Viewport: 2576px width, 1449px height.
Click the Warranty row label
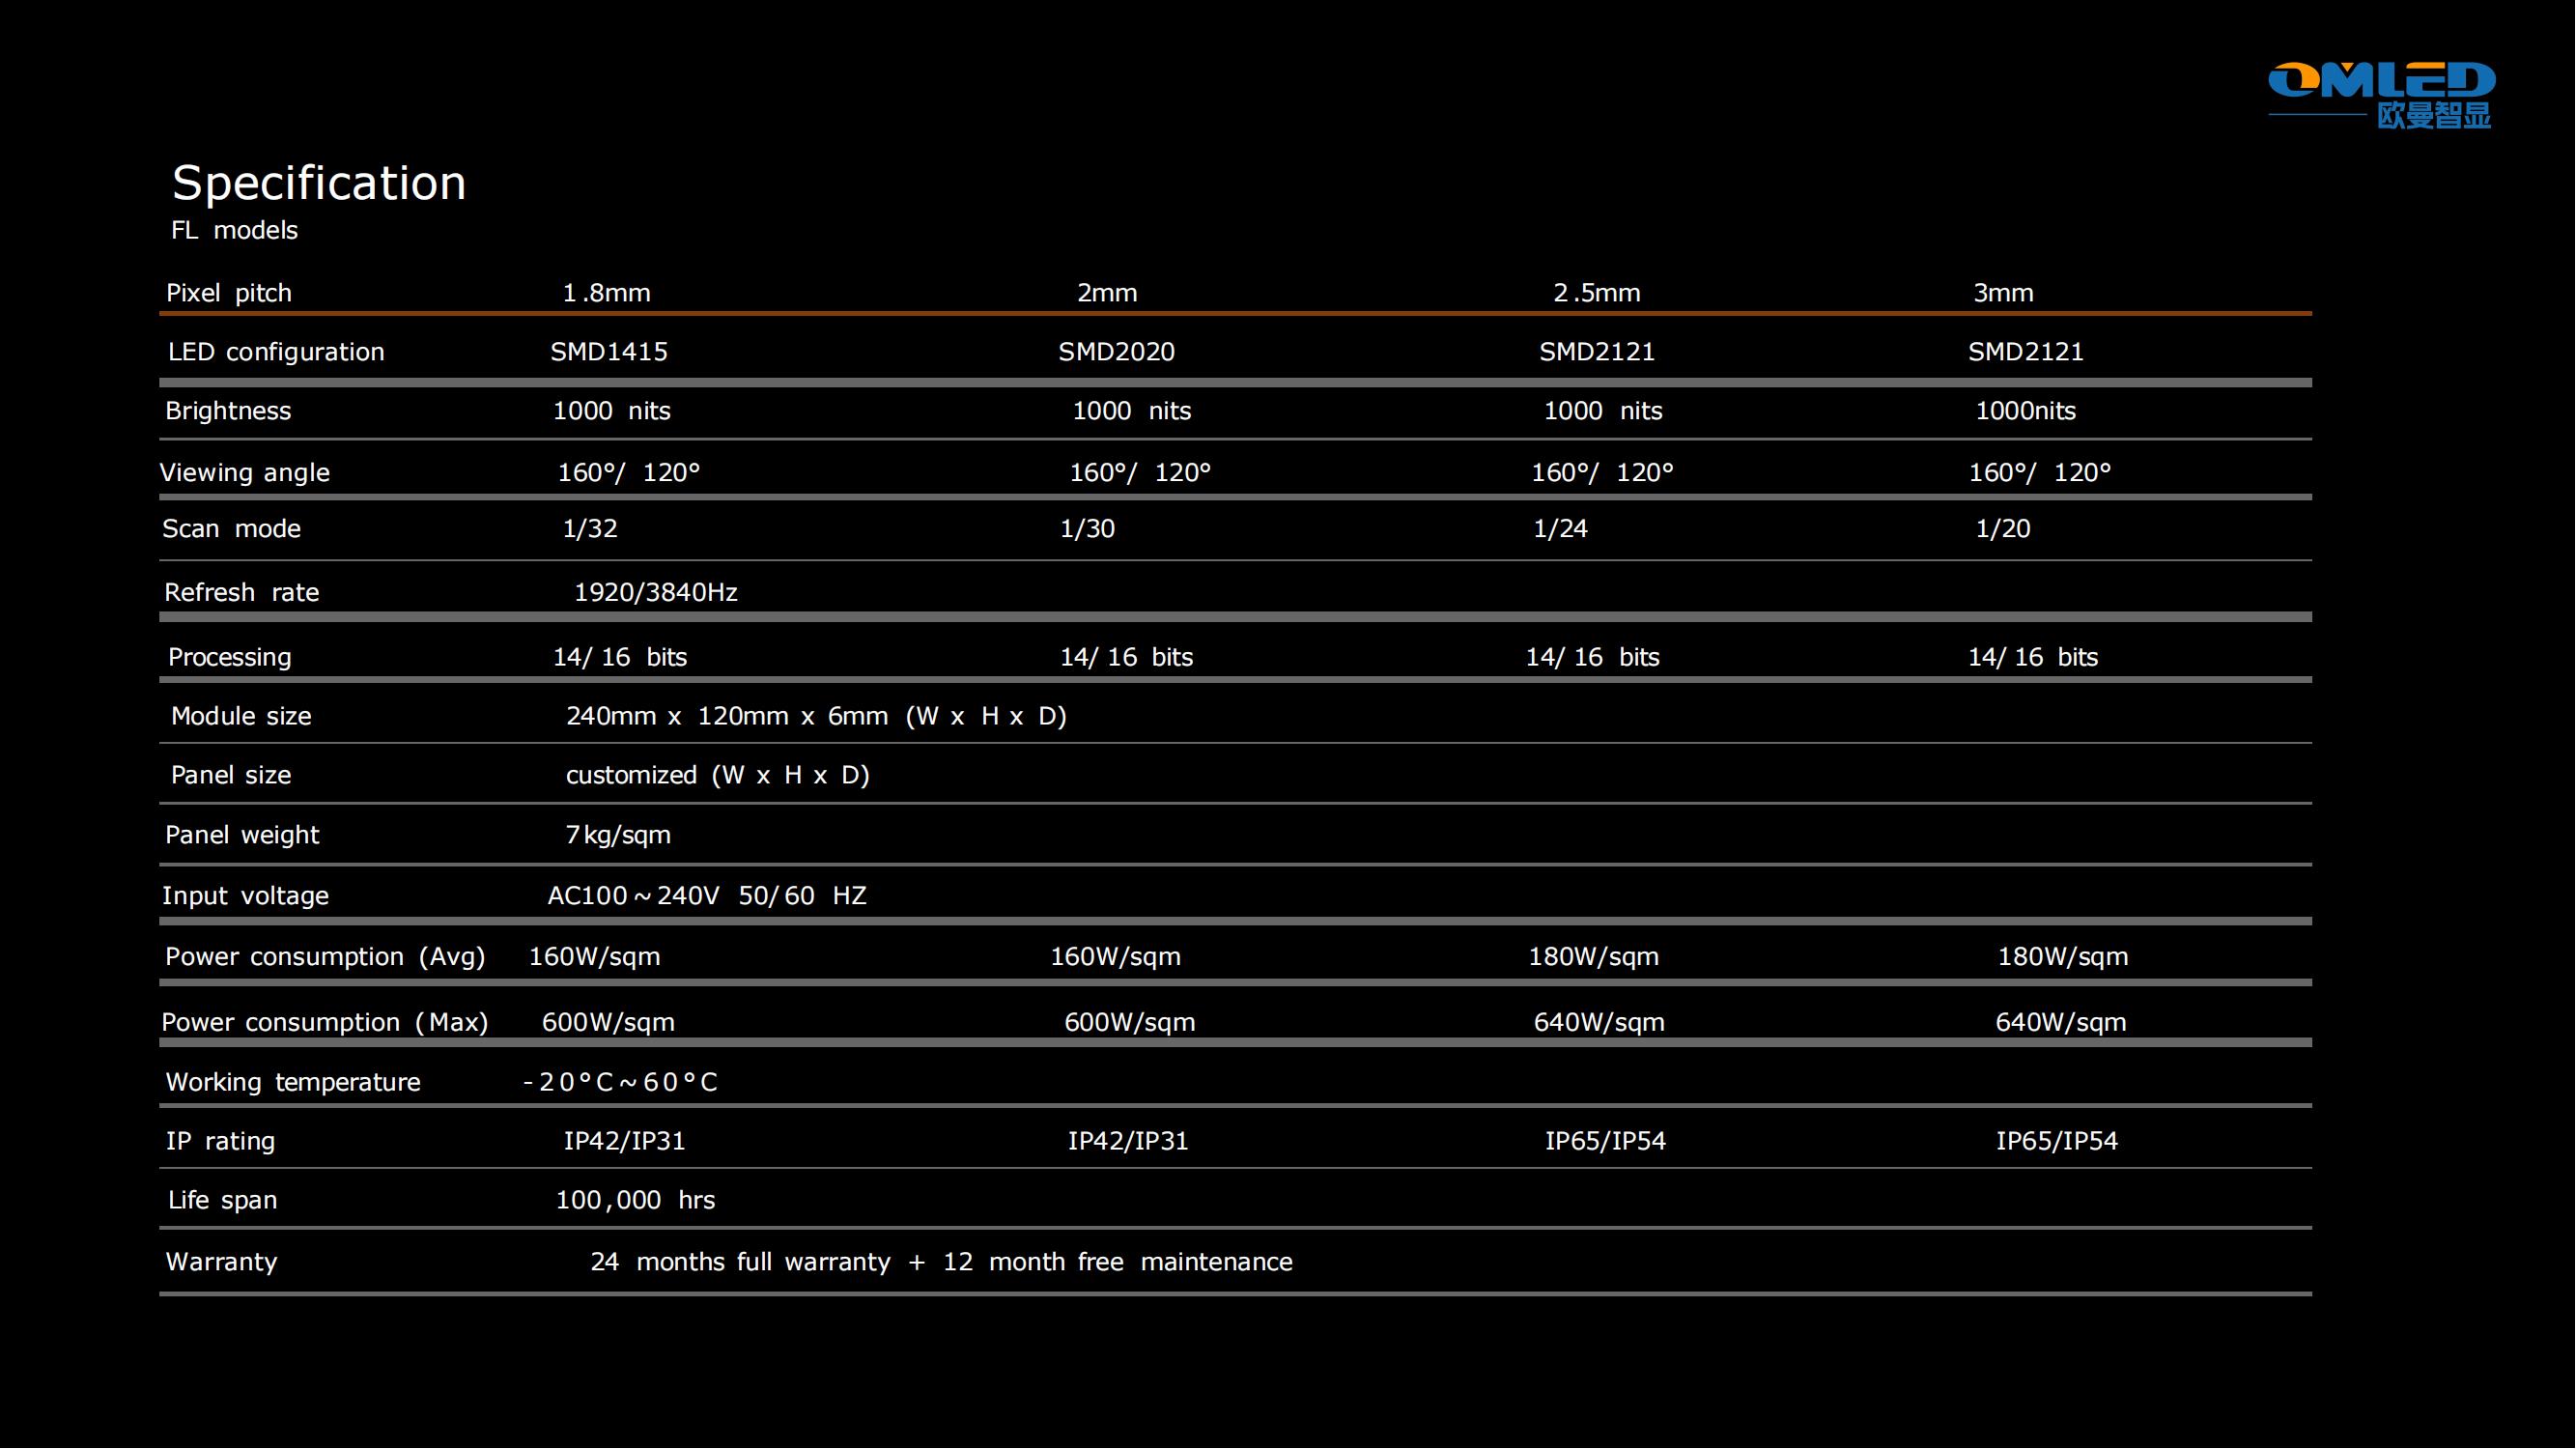[221, 1263]
